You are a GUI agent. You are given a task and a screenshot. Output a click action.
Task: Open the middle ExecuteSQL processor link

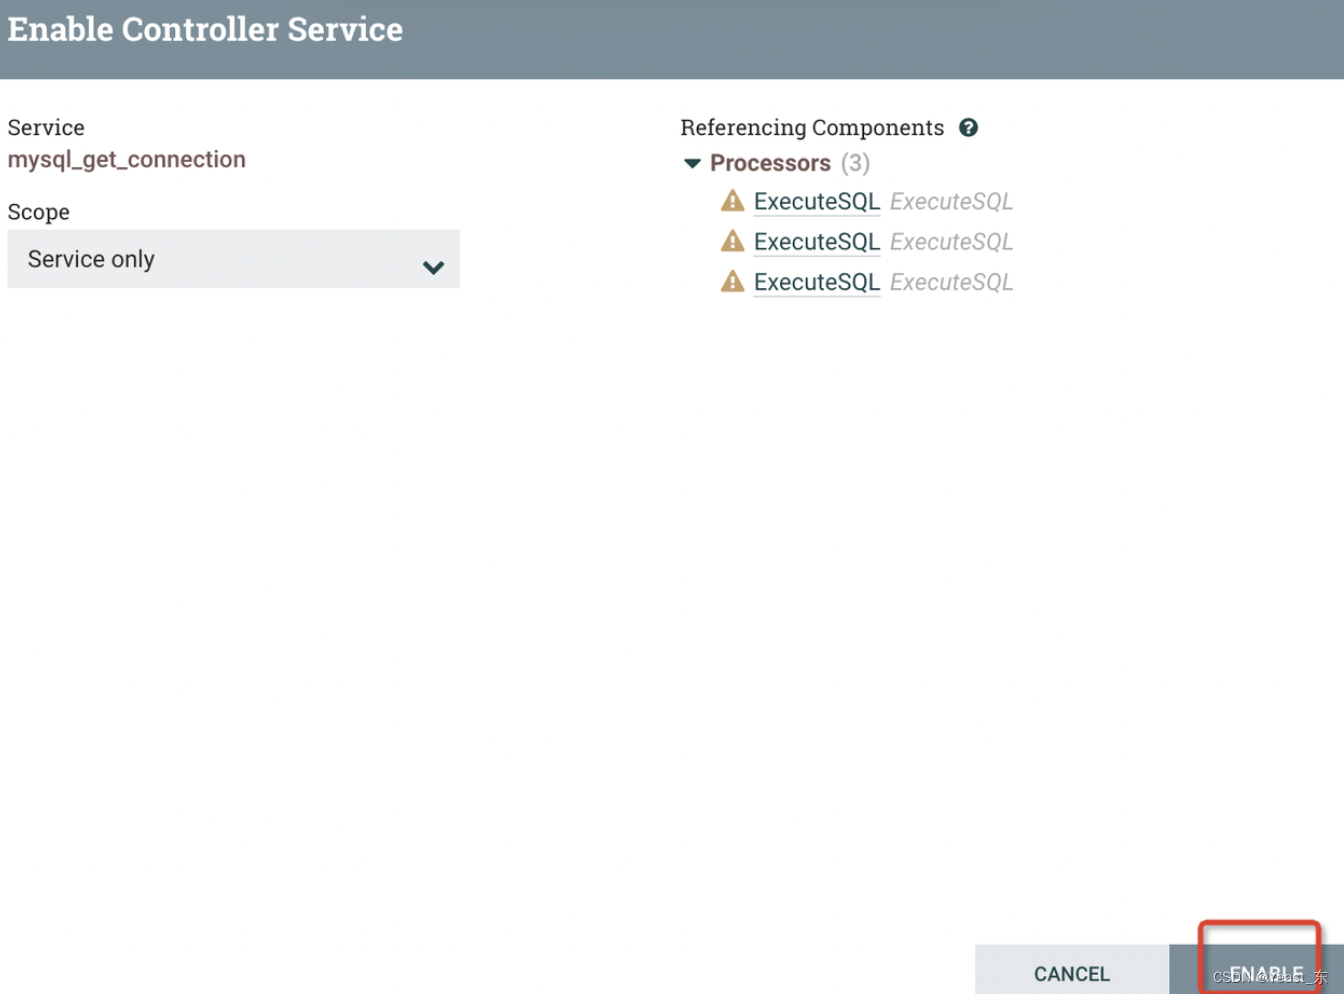[x=816, y=242]
